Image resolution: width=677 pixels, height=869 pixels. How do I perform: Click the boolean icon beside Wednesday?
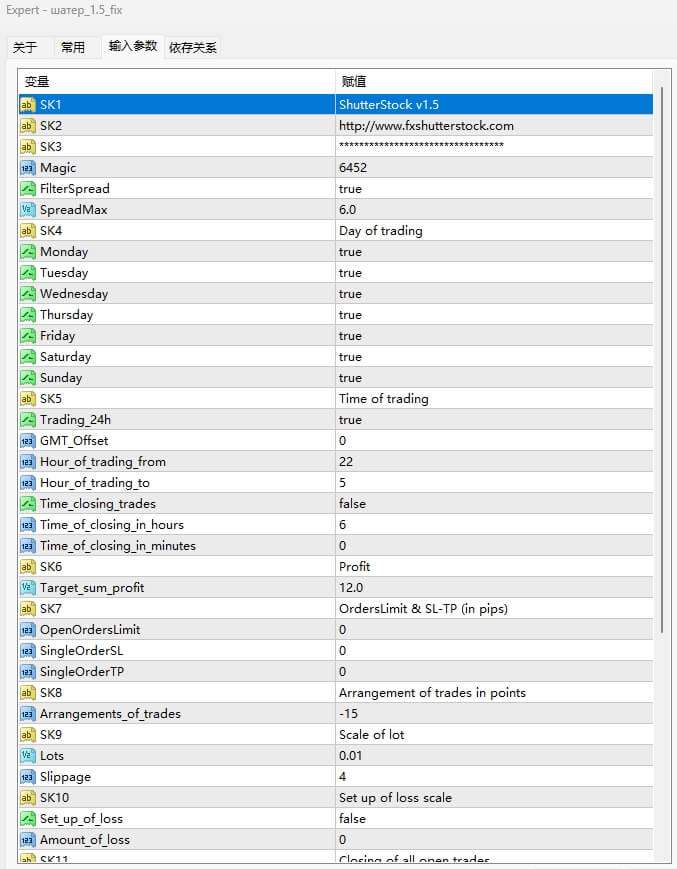(x=28, y=294)
